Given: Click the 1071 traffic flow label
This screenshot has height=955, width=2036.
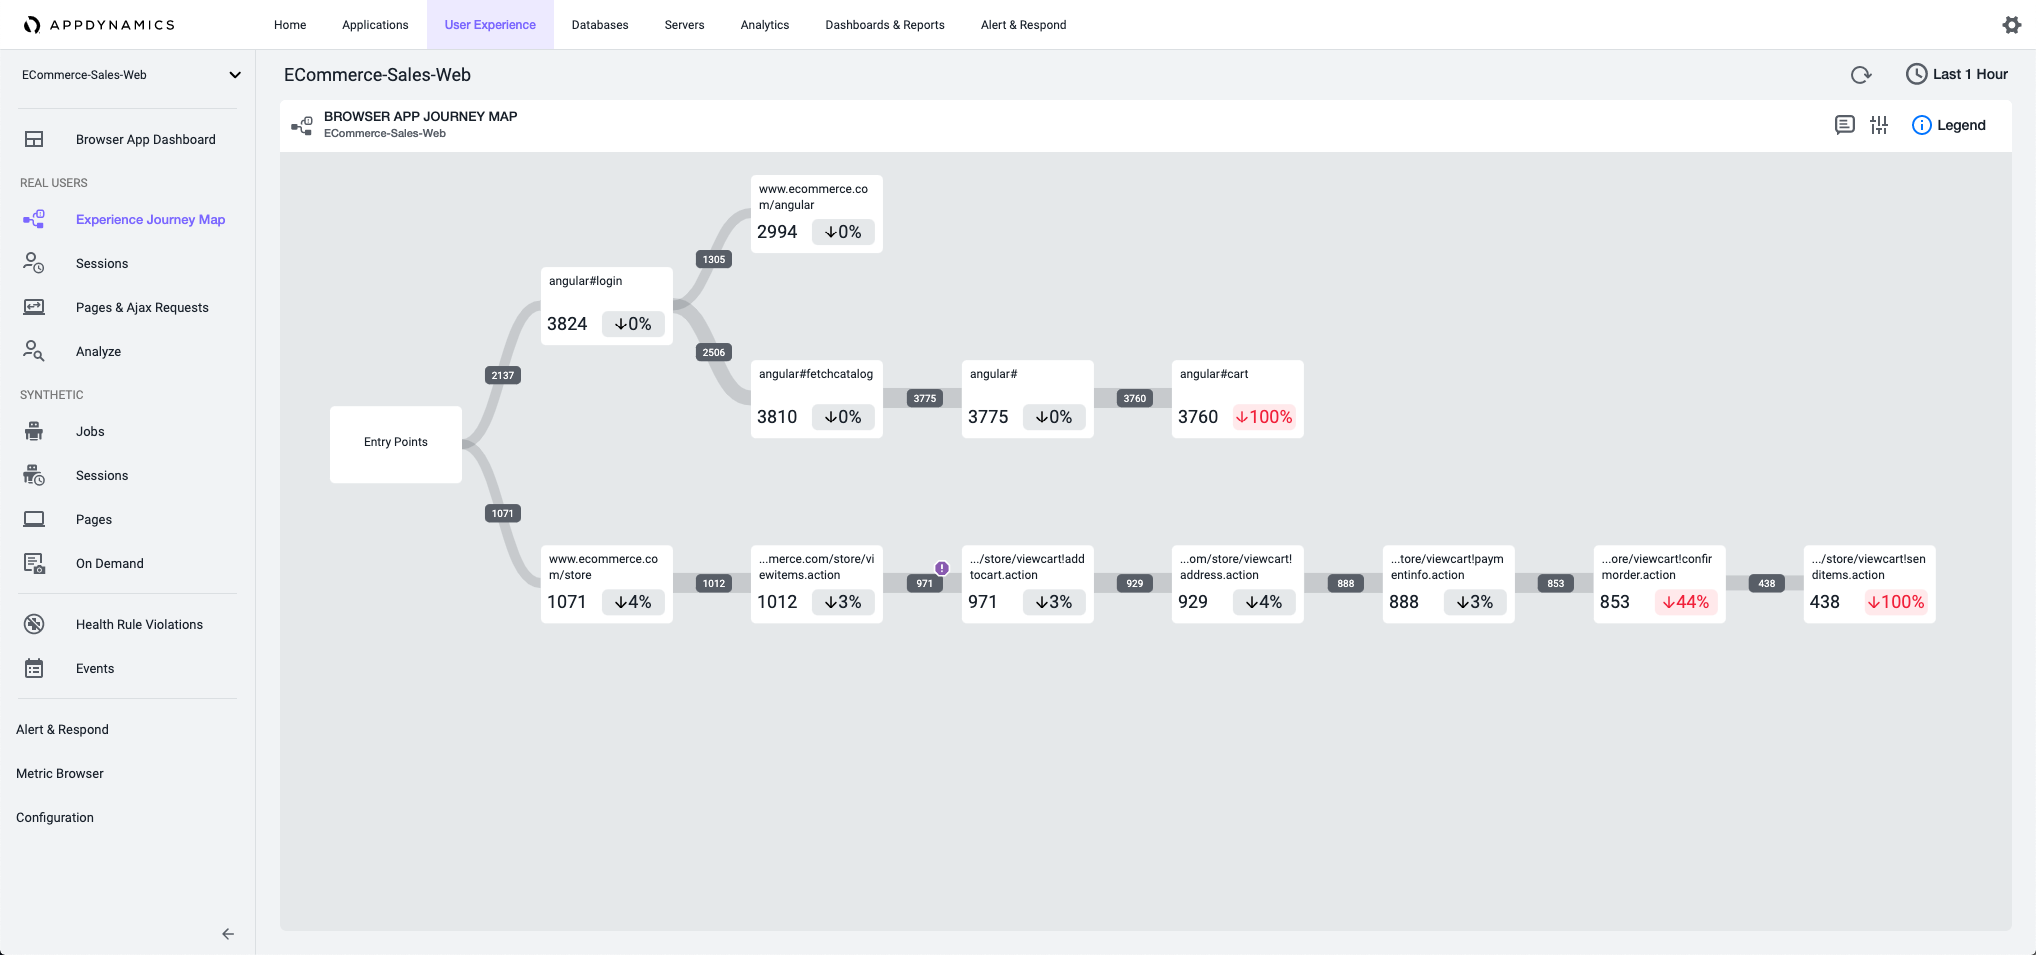Looking at the screenshot, I should 503,514.
